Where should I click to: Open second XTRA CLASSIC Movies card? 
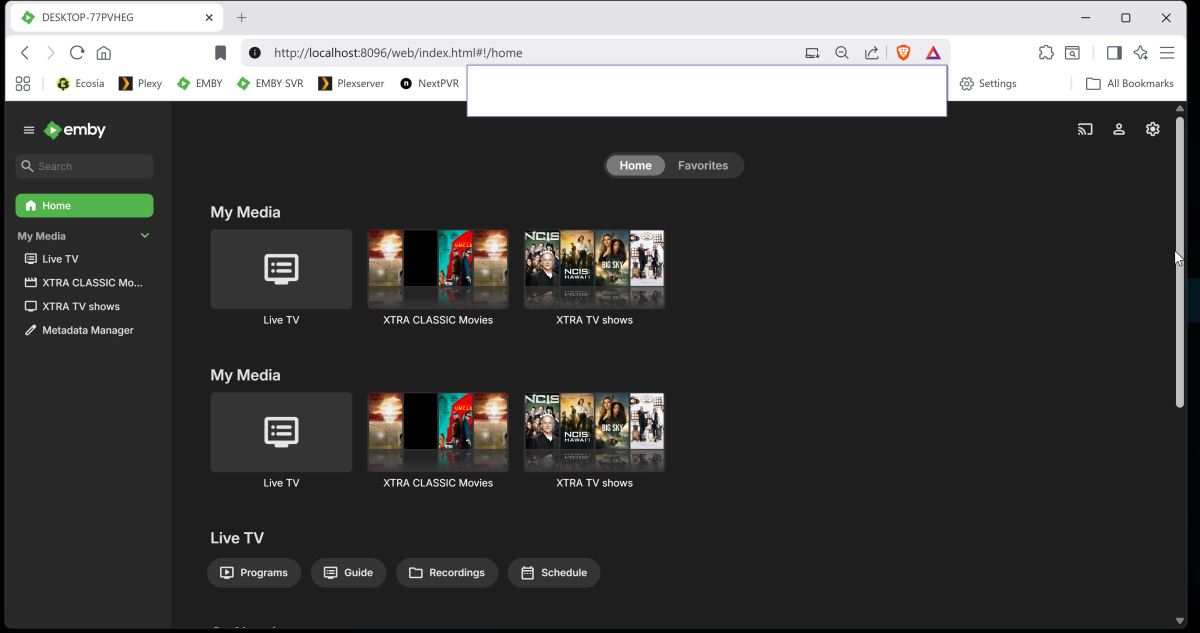(x=438, y=432)
